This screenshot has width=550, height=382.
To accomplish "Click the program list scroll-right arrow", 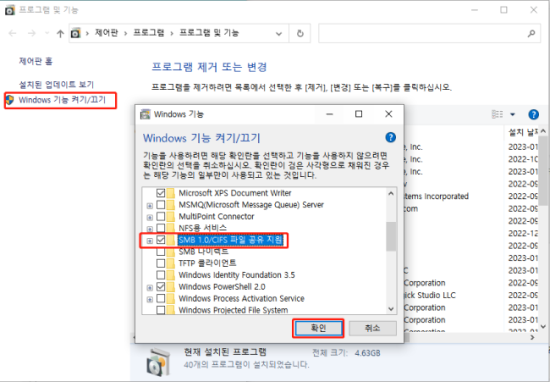I will (x=533, y=337).
